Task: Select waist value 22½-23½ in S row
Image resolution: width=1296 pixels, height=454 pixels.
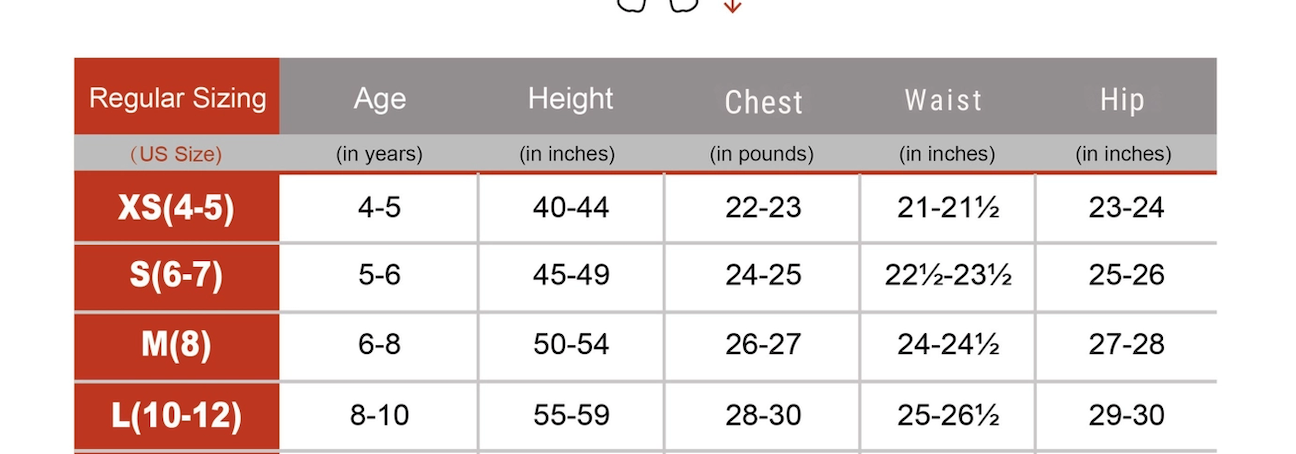Action: [x=948, y=275]
